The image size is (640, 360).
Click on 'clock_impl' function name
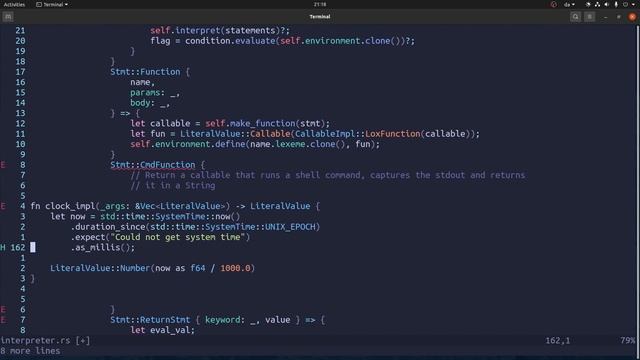point(70,206)
